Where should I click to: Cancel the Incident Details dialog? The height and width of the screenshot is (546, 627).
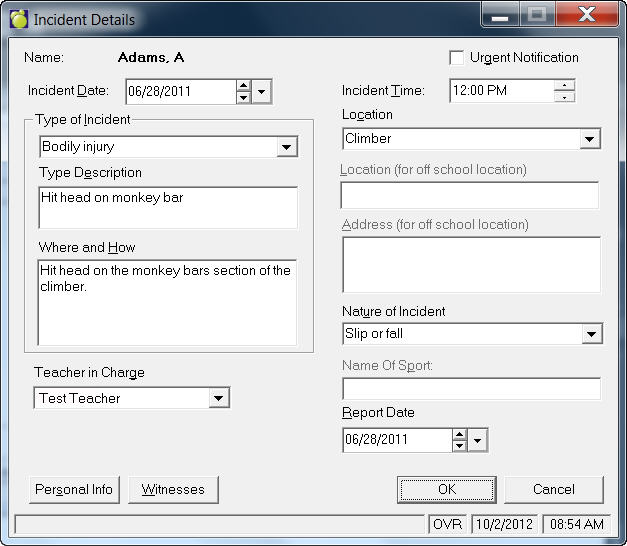click(x=553, y=490)
